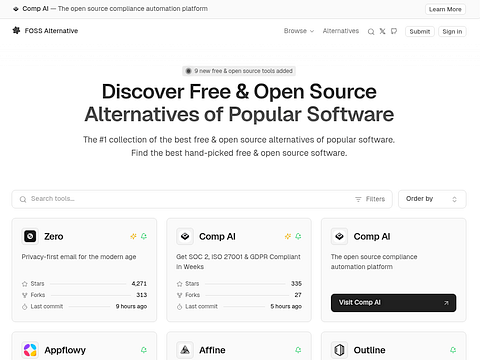This screenshot has width=480, height=360.
Task: Click the Appflowy colorful logo icon
Action: [30, 350]
